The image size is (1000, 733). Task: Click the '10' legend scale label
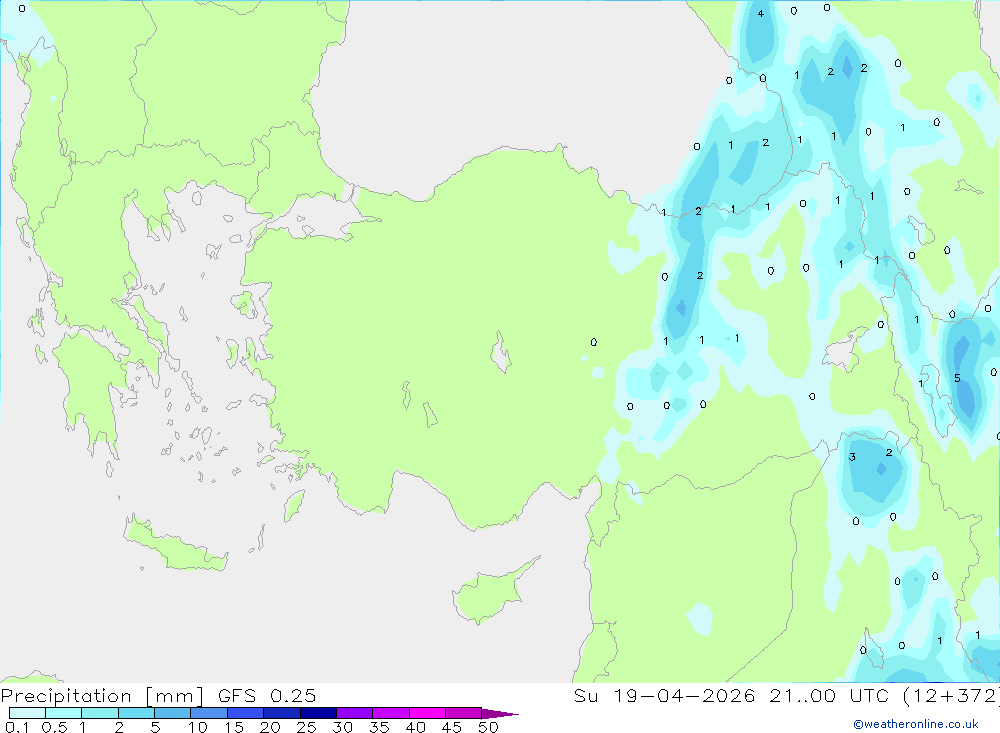click(x=198, y=727)
